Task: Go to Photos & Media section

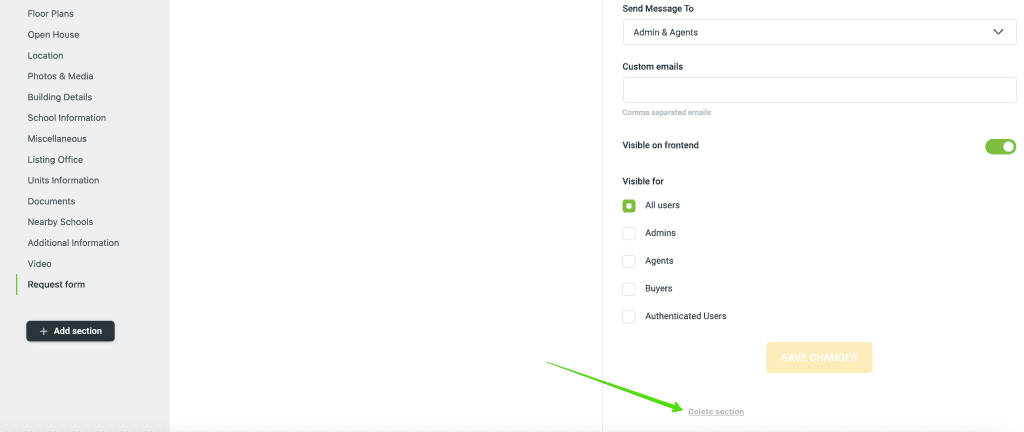Action: tap(61, 76)
